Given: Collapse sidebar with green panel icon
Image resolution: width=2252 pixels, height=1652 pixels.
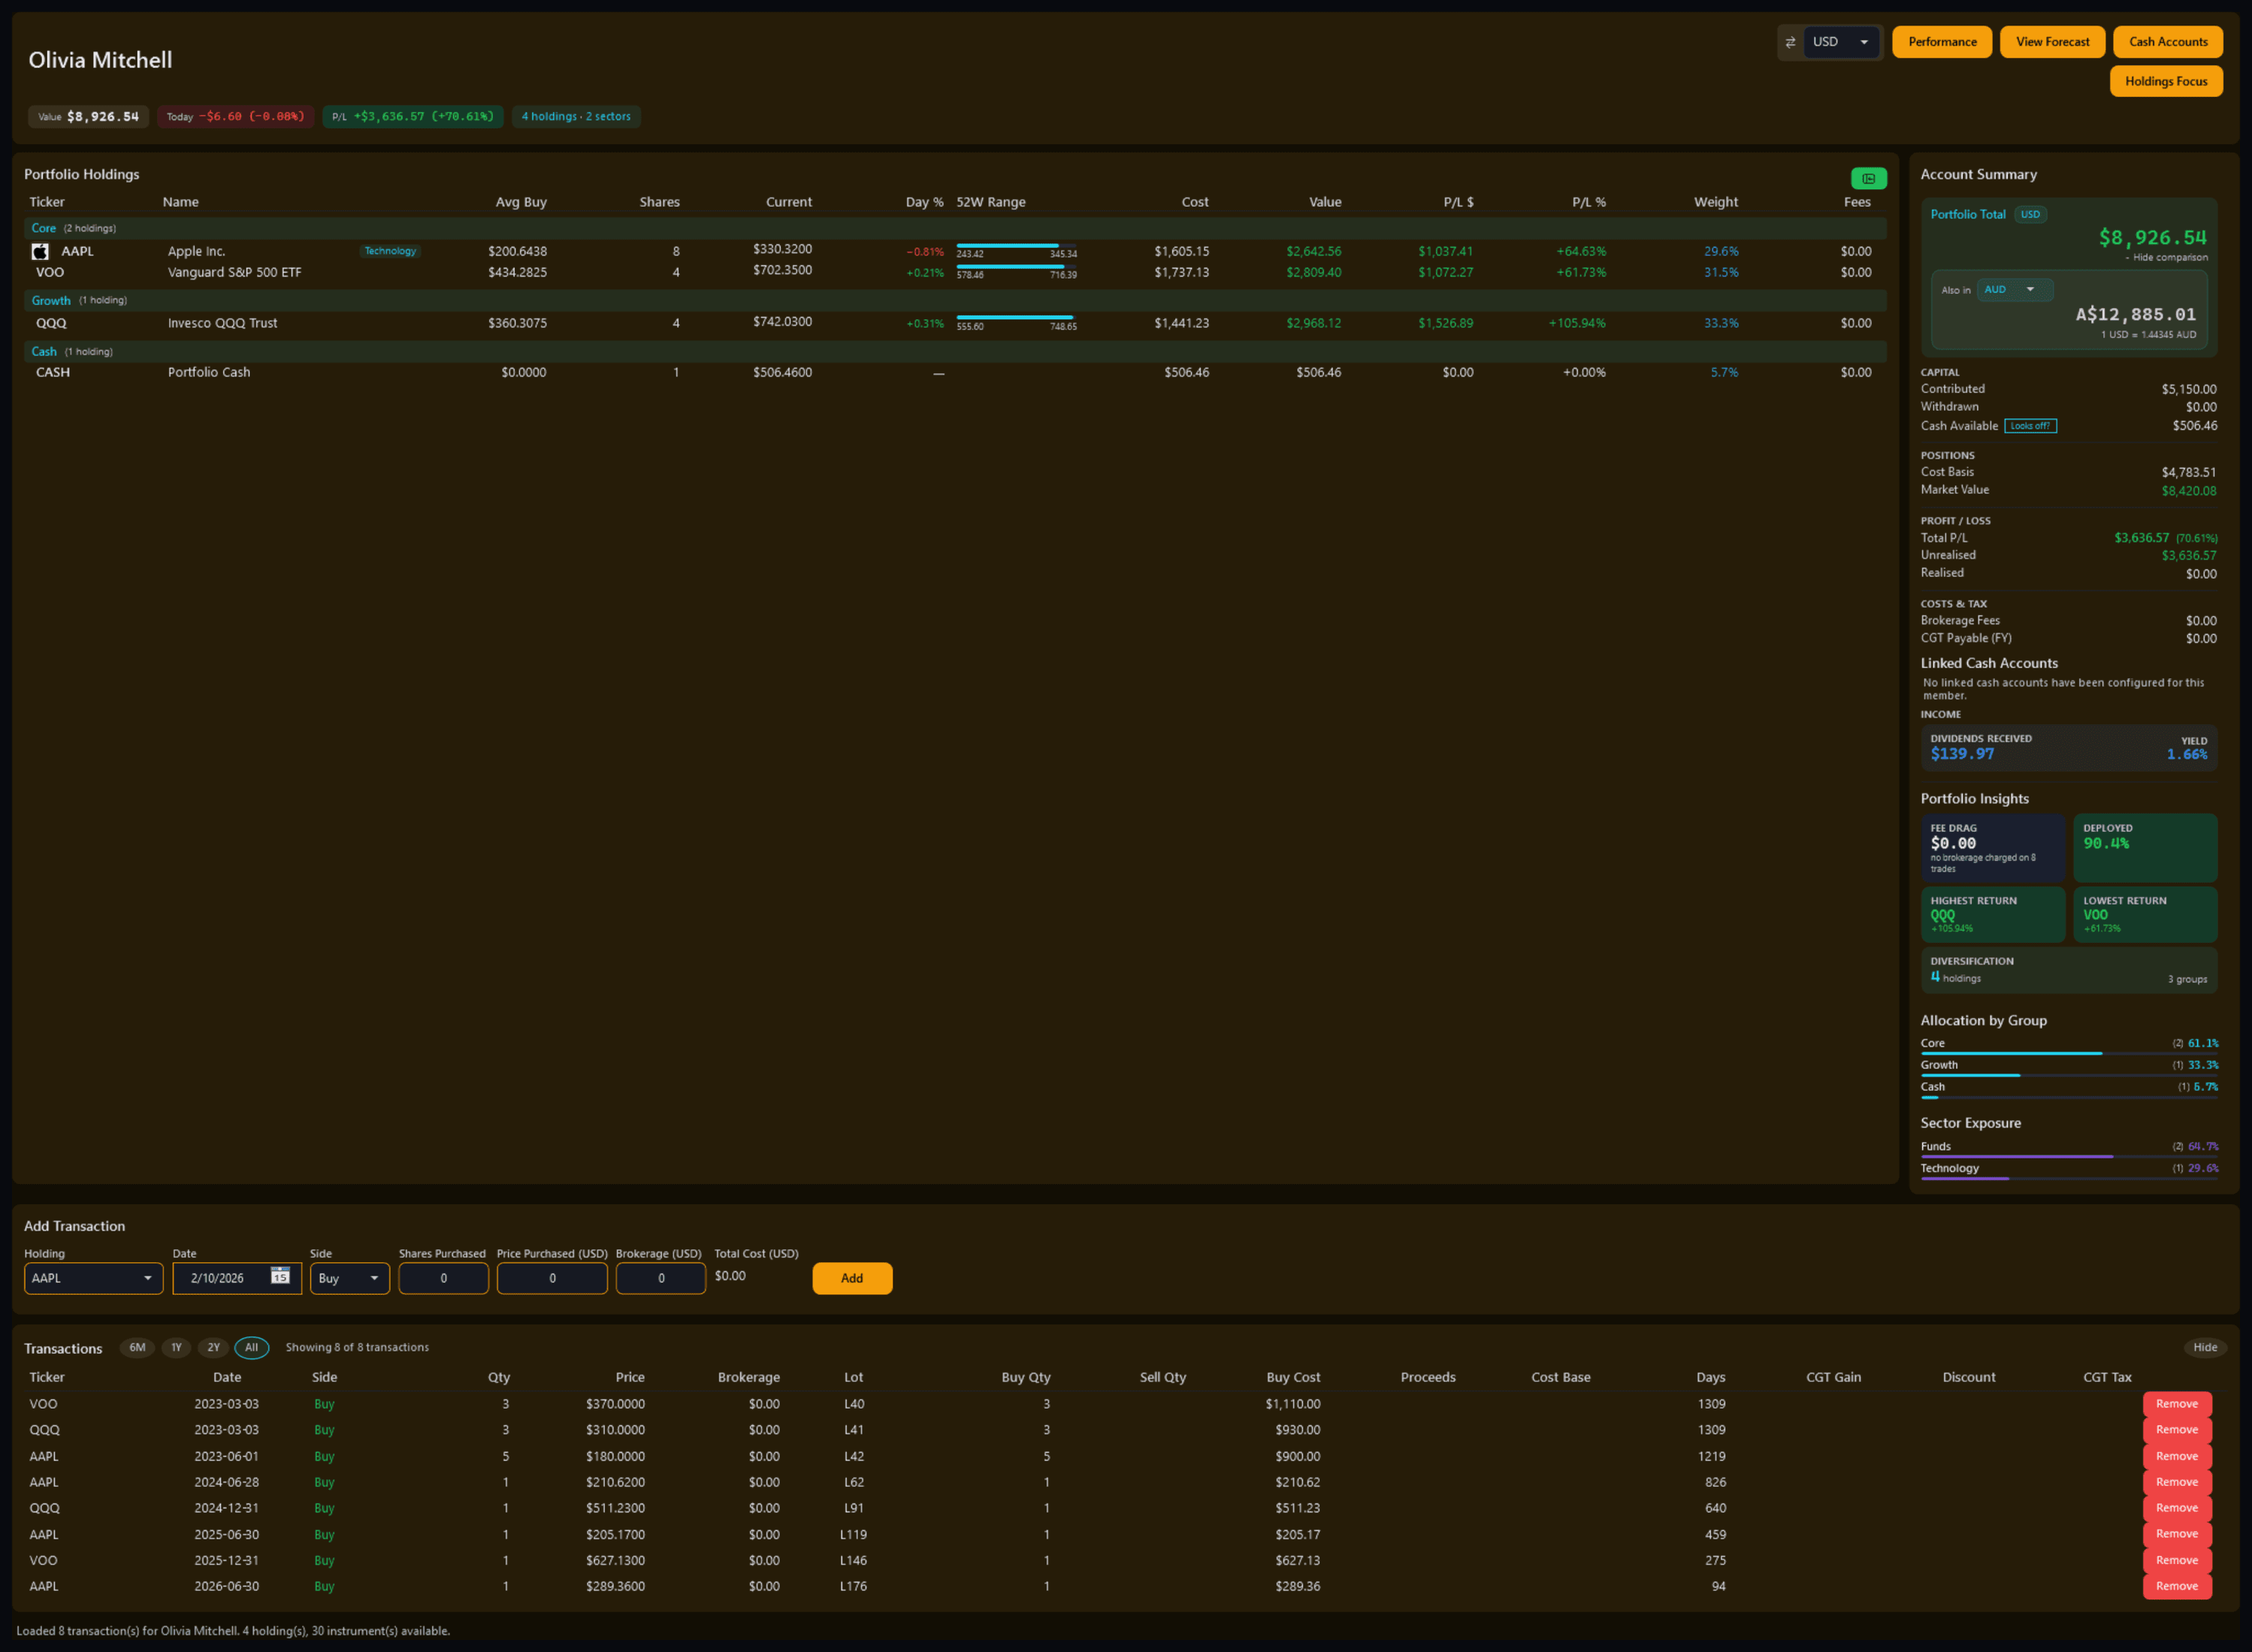Looking at the screenshot, I should pyautogui.click(x=1868, y=178).
